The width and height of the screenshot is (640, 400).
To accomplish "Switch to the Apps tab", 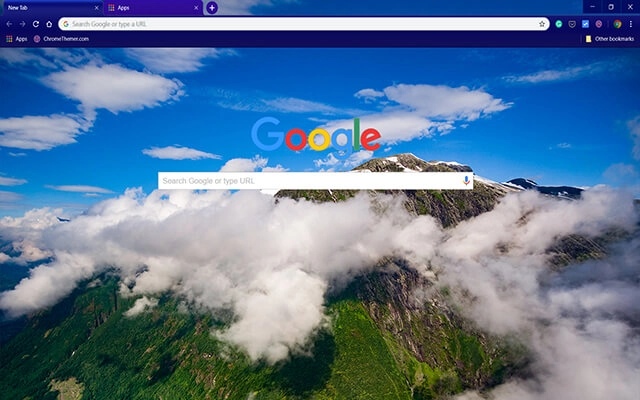I will point(153,8).
